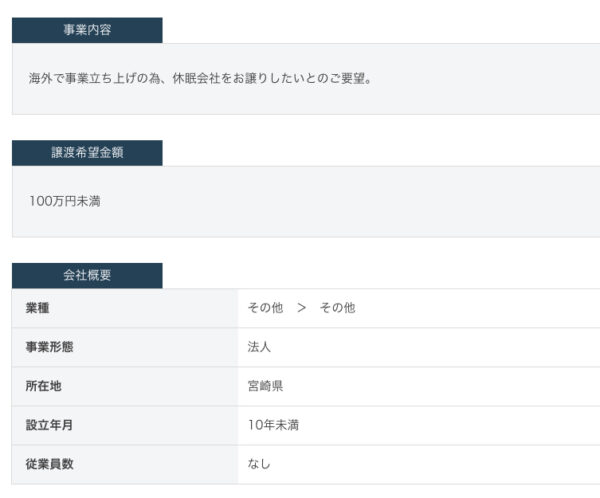Select the second その他 subcategory link

coord(338,308)
